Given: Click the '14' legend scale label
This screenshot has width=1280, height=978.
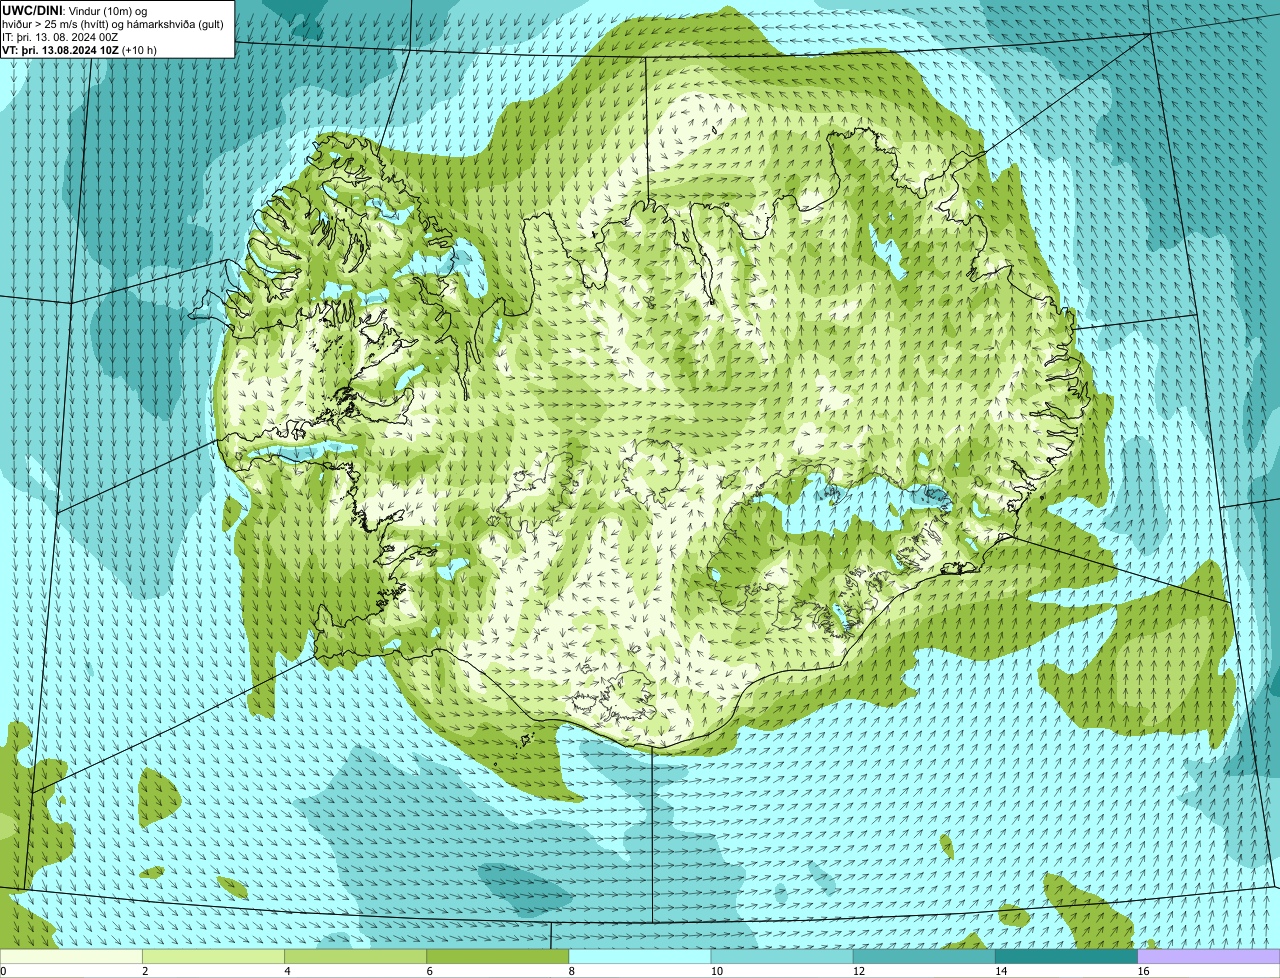Looking at the screenshot, I should pos(1000,971).
